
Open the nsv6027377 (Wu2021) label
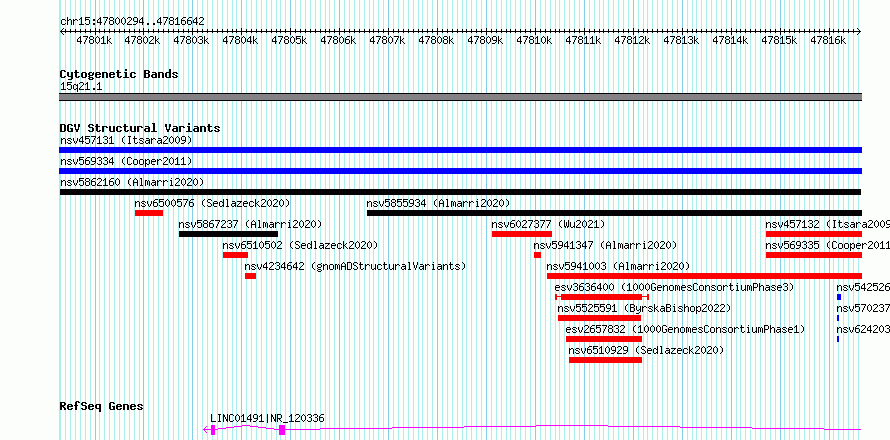click(x=548, y=224)
